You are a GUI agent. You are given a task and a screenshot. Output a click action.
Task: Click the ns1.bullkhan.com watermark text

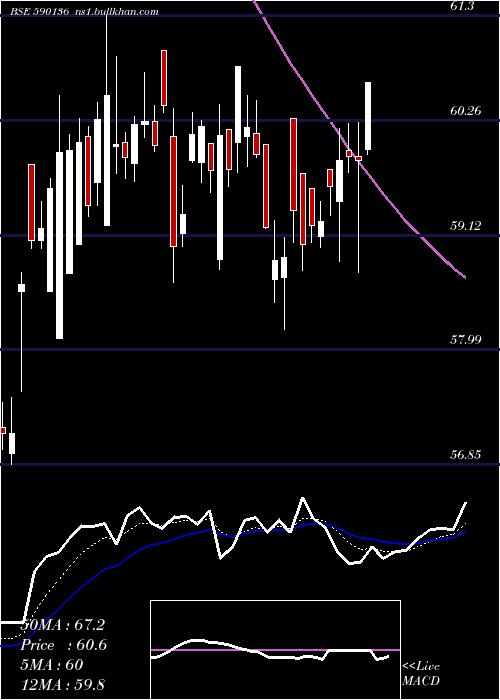(116, 11)
